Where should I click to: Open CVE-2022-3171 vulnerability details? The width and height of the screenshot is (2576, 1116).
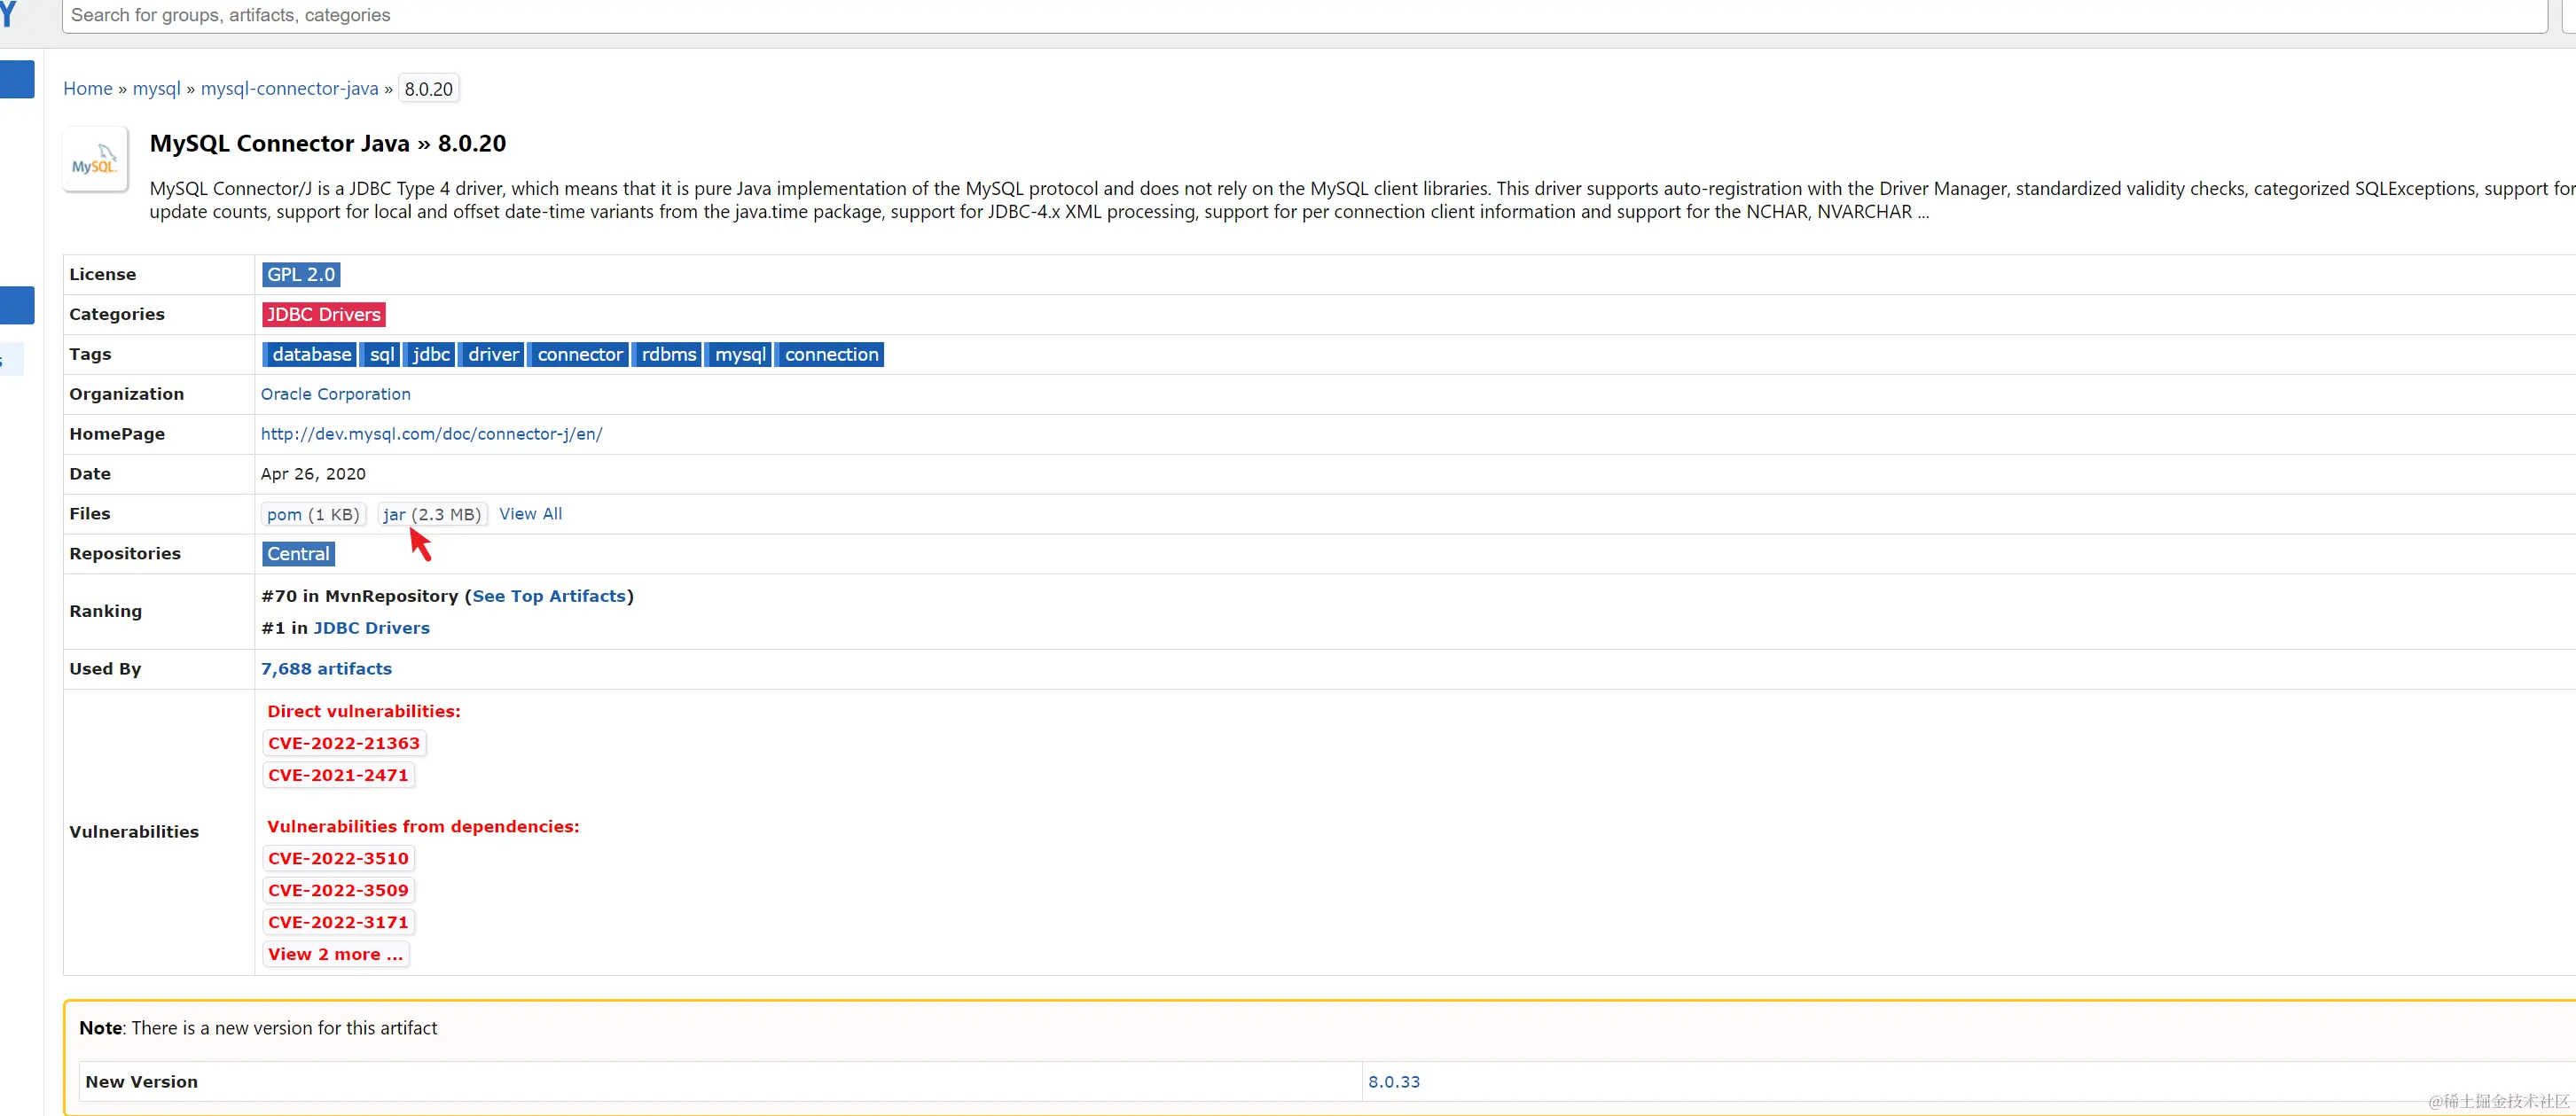tap(338, 923)
